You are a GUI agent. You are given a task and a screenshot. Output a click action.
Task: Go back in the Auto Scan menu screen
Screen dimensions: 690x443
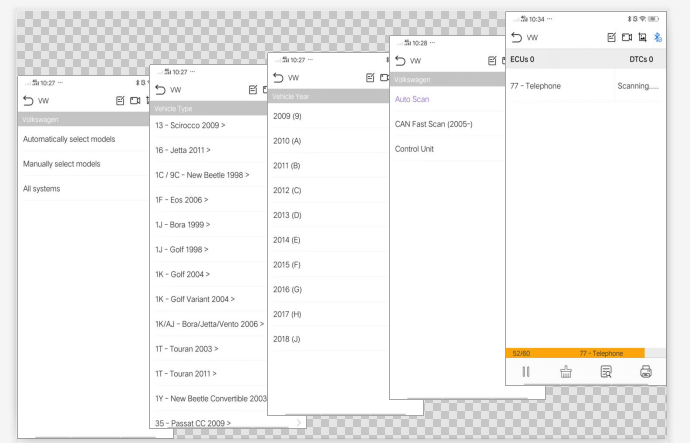tap(400, 61)
